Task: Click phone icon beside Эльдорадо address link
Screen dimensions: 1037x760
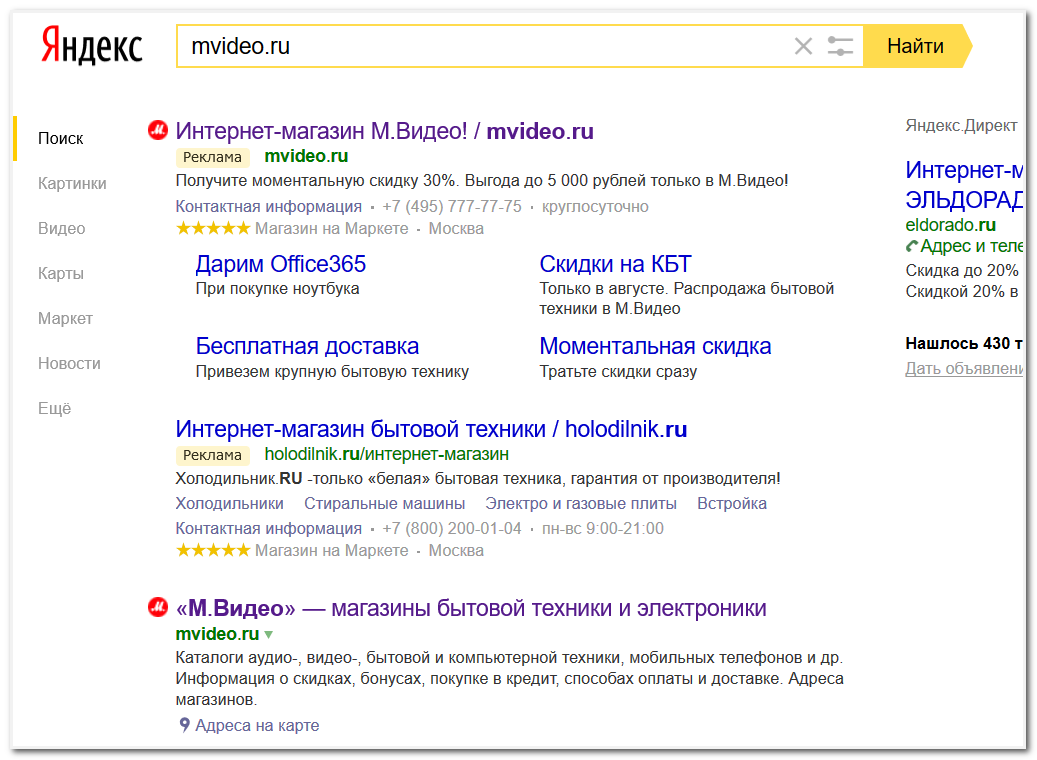Action: 911,246
